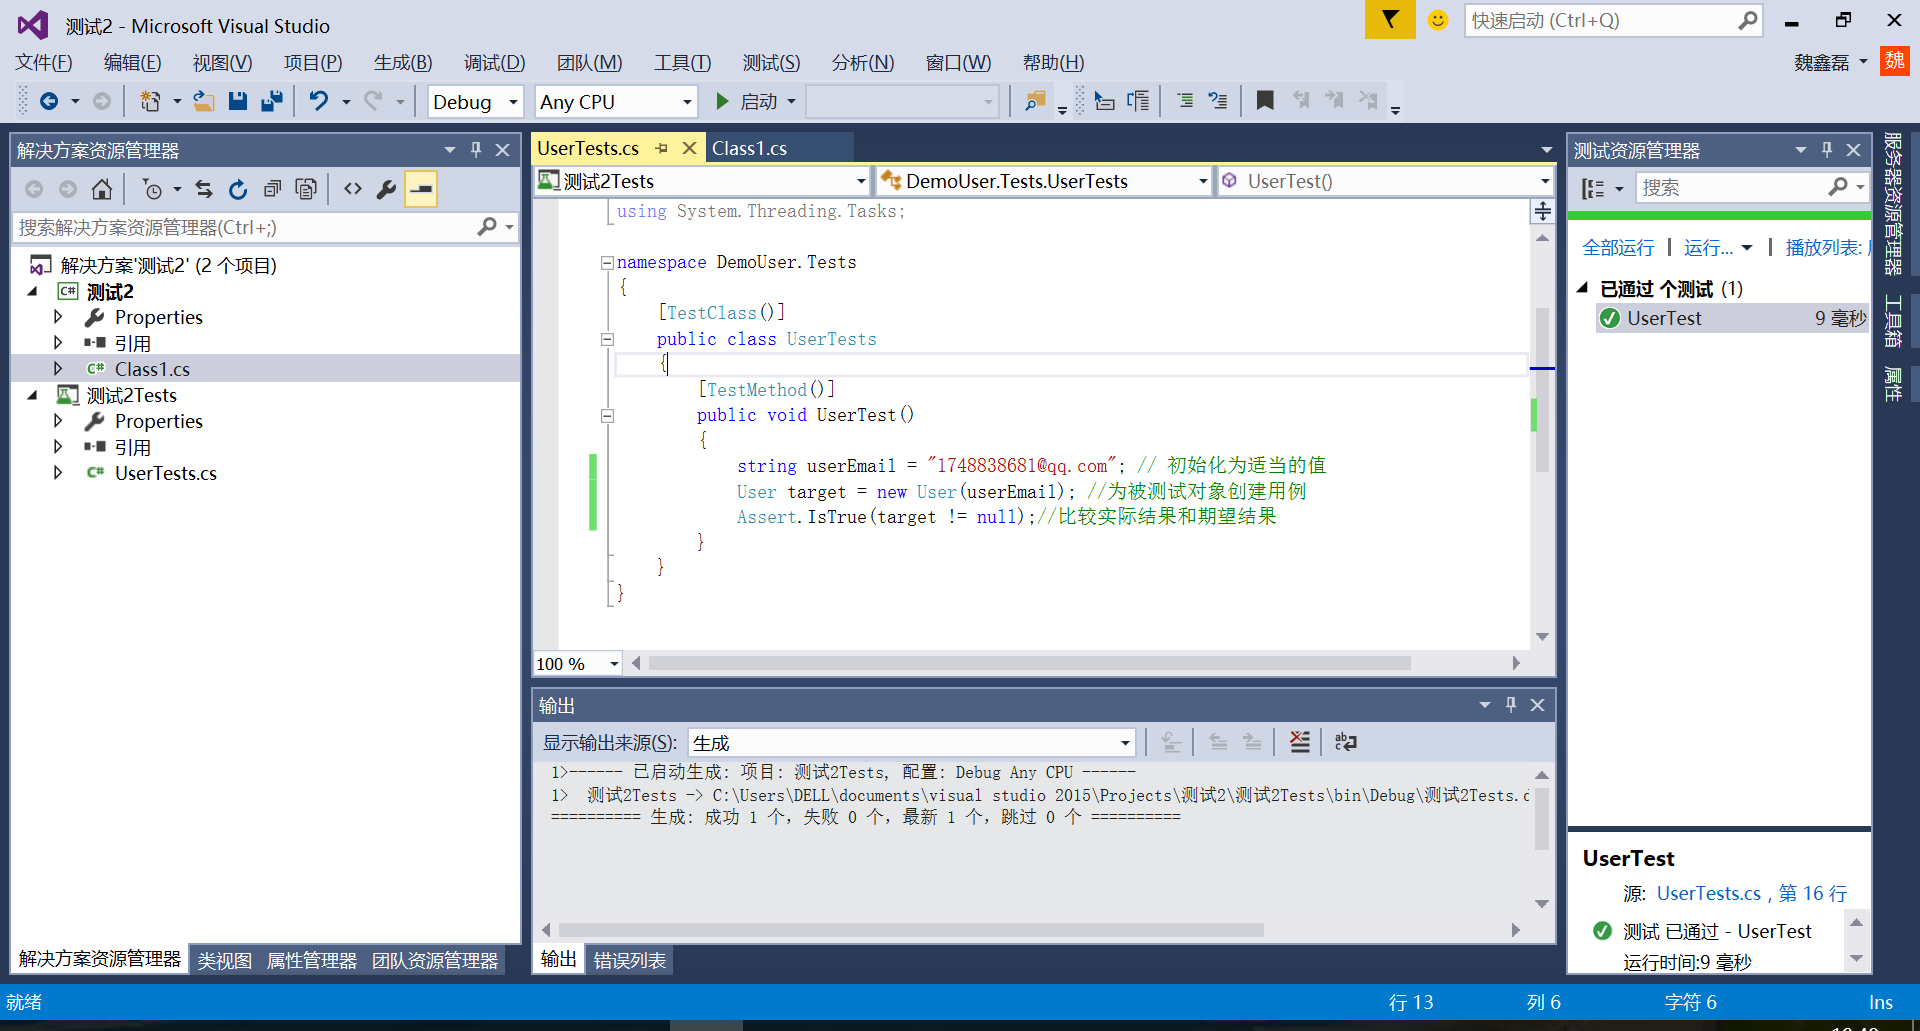The width and height of the screenshot is (1920, 1031).
Task: Open the Debug configuration dropdown
Action: [475, 102]
